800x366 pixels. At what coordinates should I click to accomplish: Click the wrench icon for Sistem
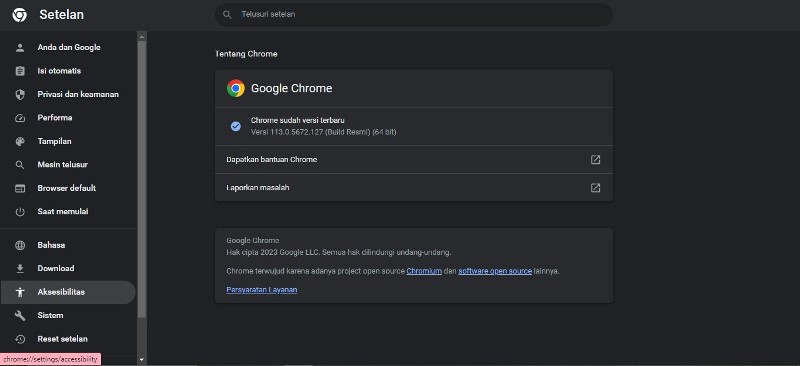20,315
